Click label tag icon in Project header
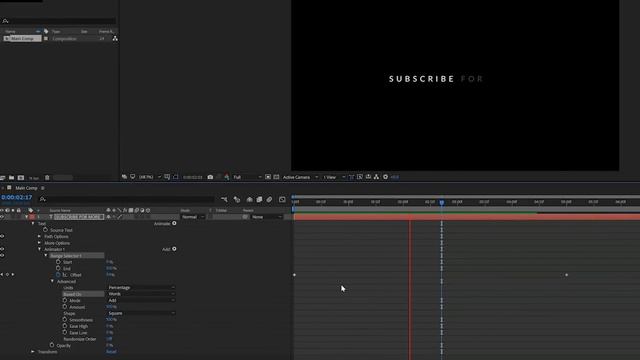The width and height of the screenshot is (640, 360). coord(46,31)
